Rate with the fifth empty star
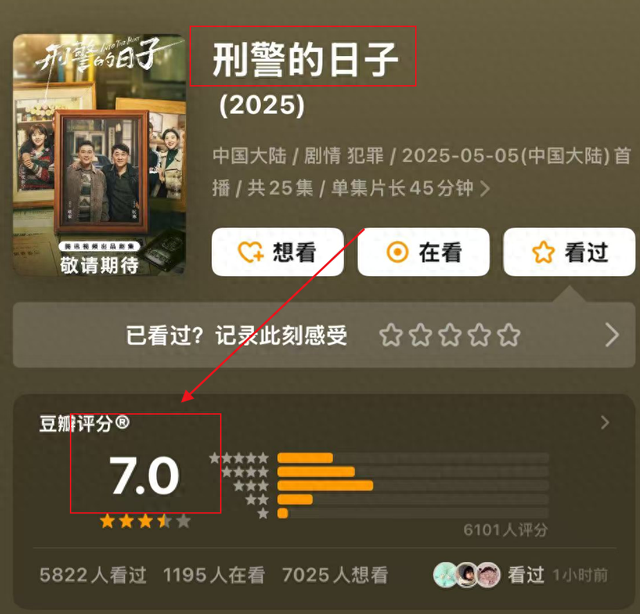The image size is (640, 614). click(509, 335)
